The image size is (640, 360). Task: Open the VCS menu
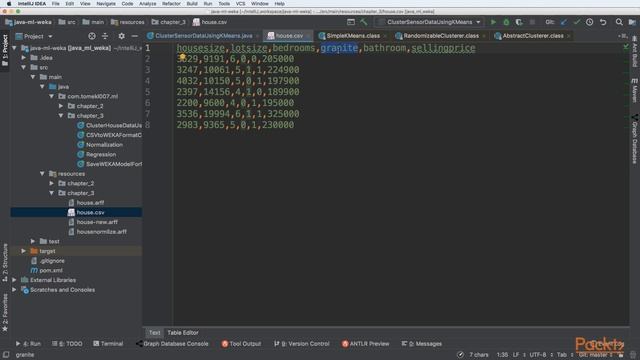click(240, 4)
